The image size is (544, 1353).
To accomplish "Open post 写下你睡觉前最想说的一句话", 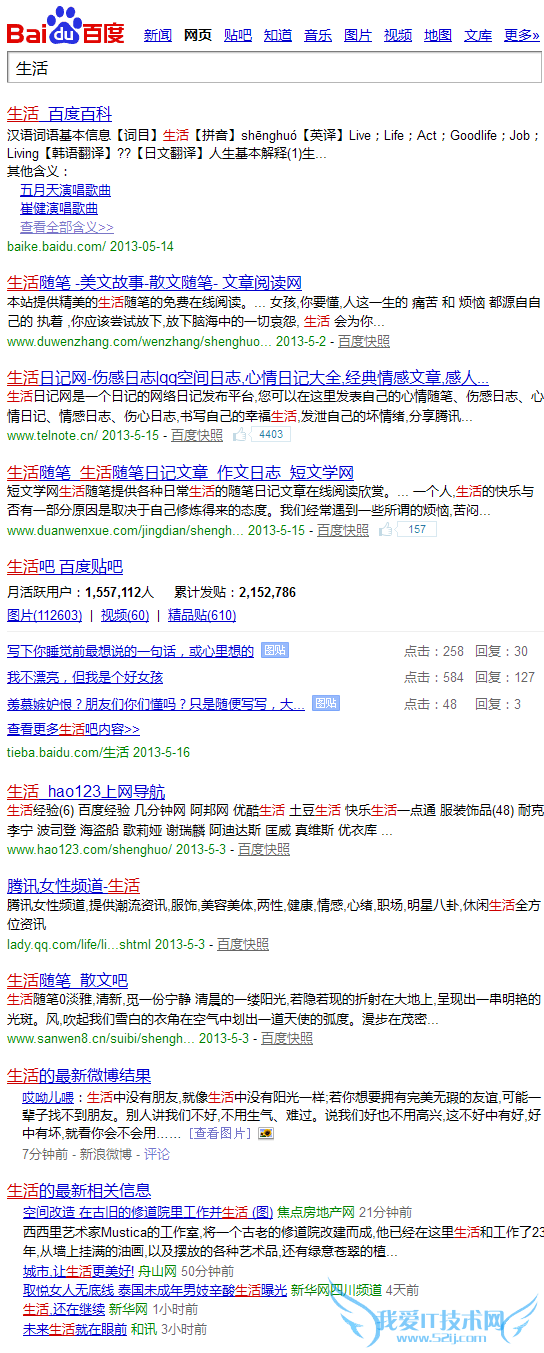I will coord(130,651).
